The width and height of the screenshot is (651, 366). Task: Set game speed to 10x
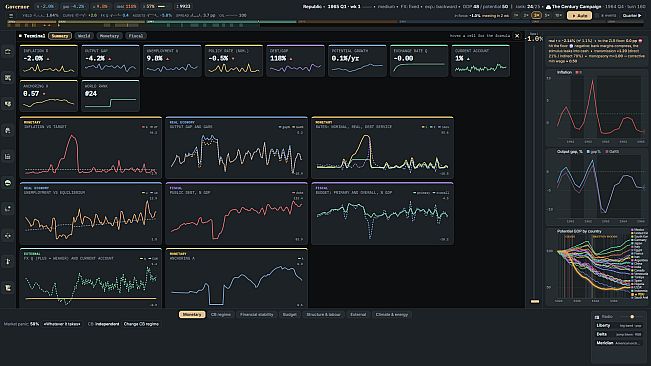(x=558, y=15)
